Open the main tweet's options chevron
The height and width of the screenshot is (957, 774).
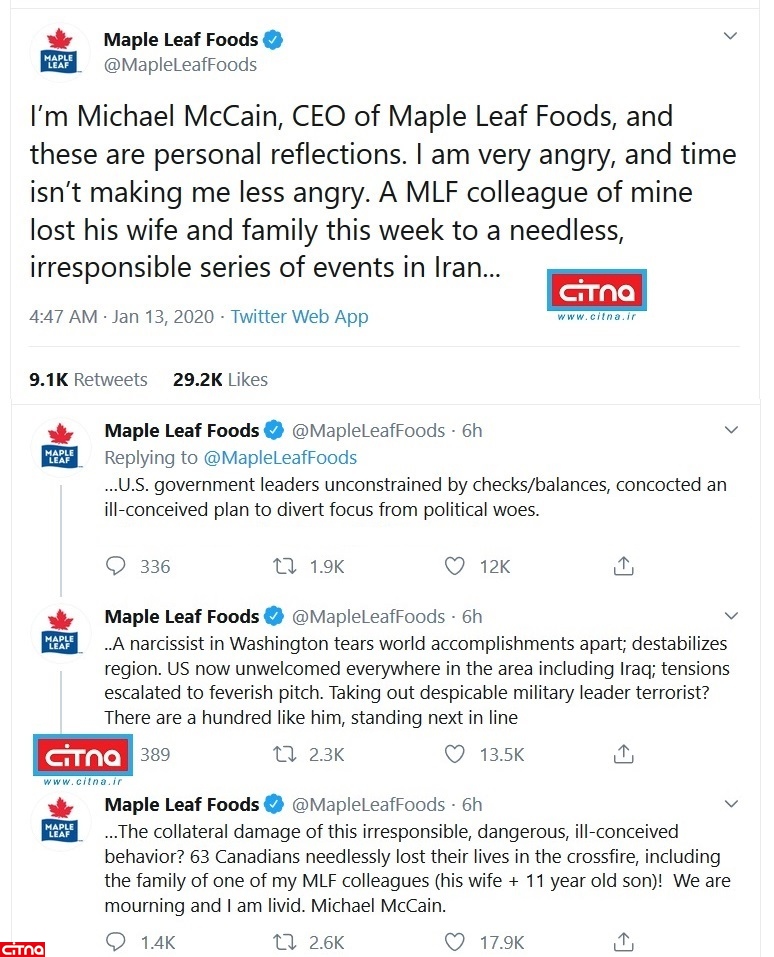tap(731, 36)
